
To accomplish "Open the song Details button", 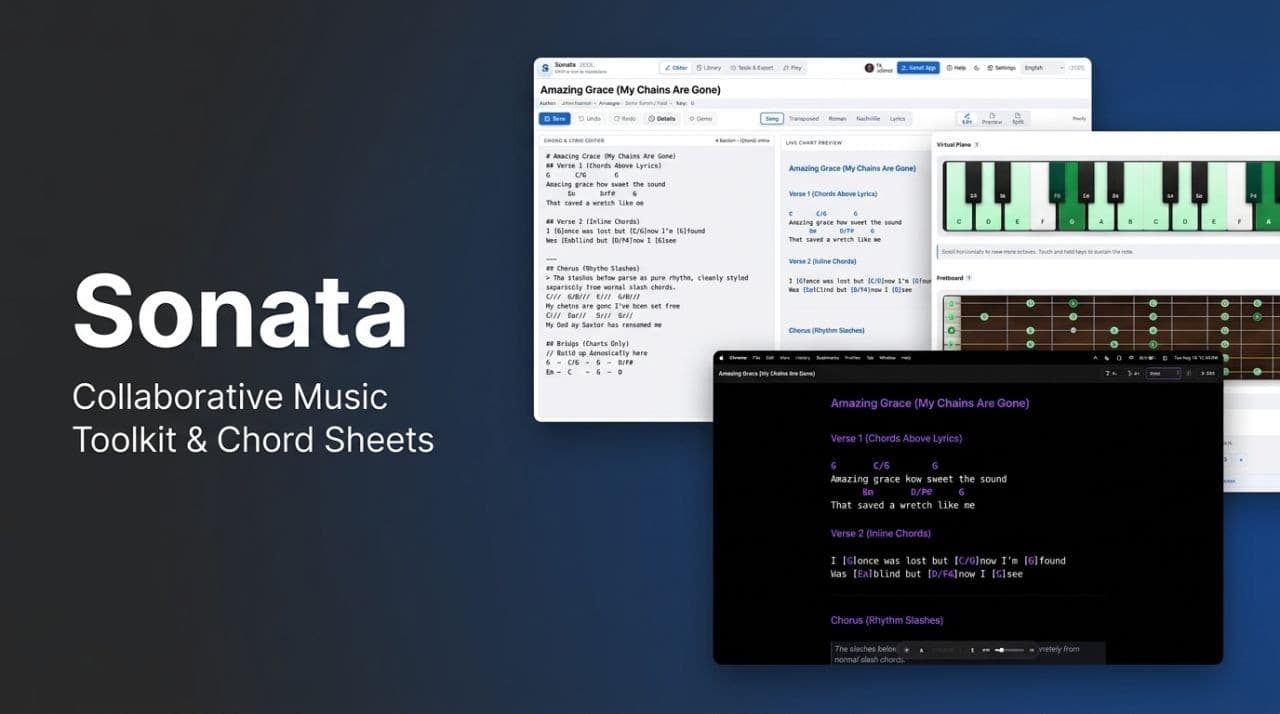I will point(661,118).
